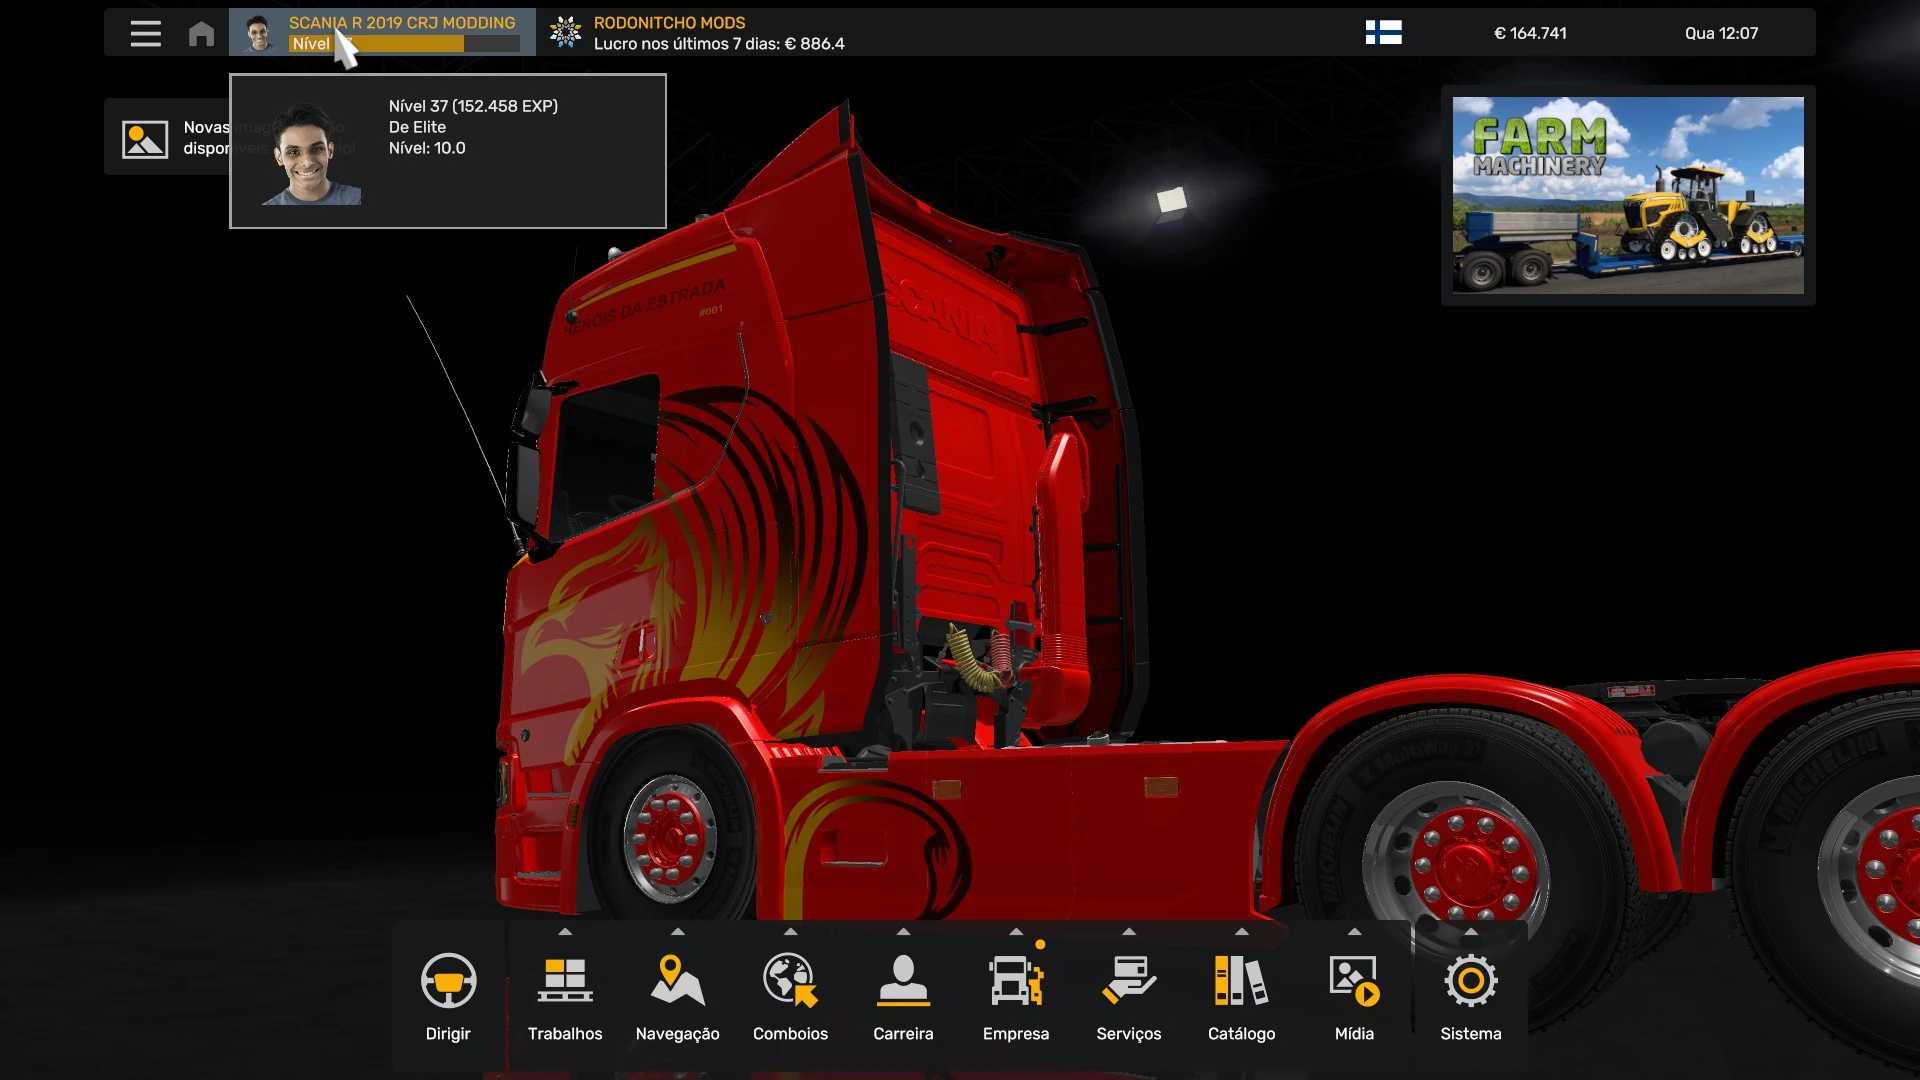This screenshot has width=1920, height=1080.
Task: Open the Carreira driver profile icon
Action: 903,981
